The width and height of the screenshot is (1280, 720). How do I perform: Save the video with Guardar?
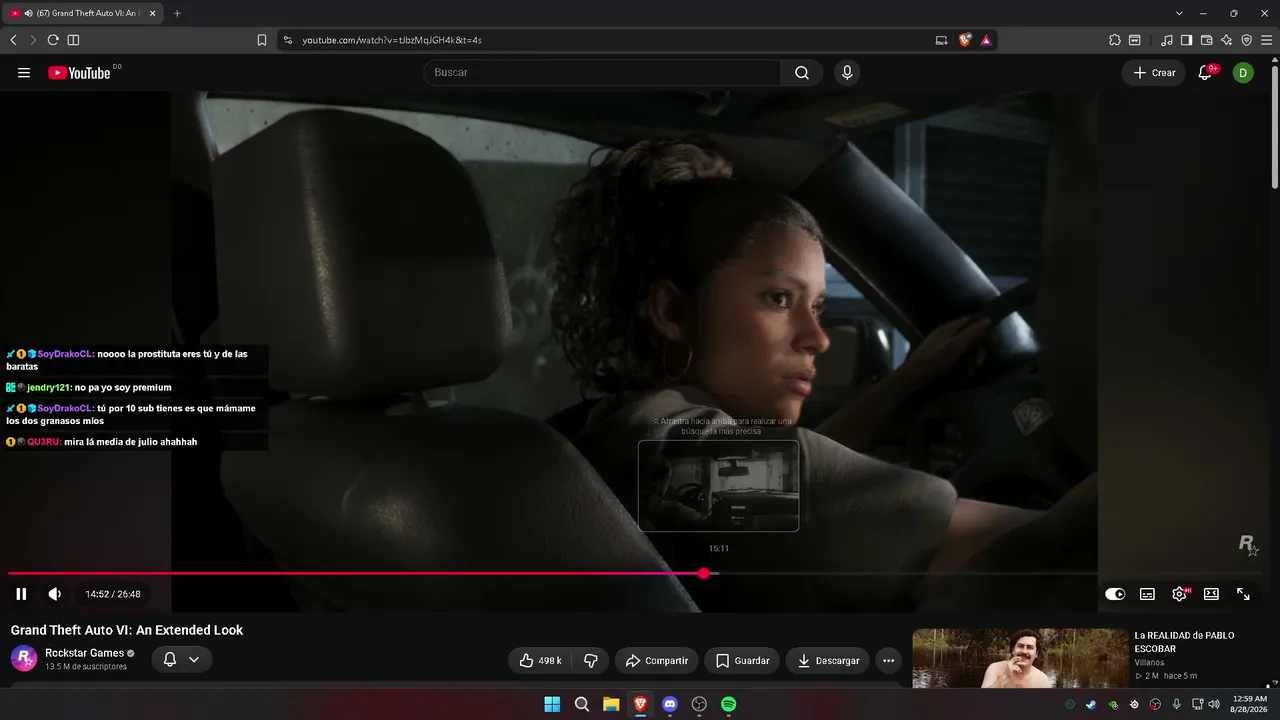pos(743,660)
